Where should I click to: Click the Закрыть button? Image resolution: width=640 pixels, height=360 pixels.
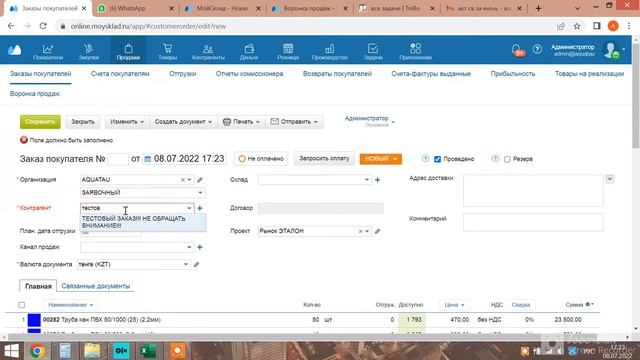(83, 122)
